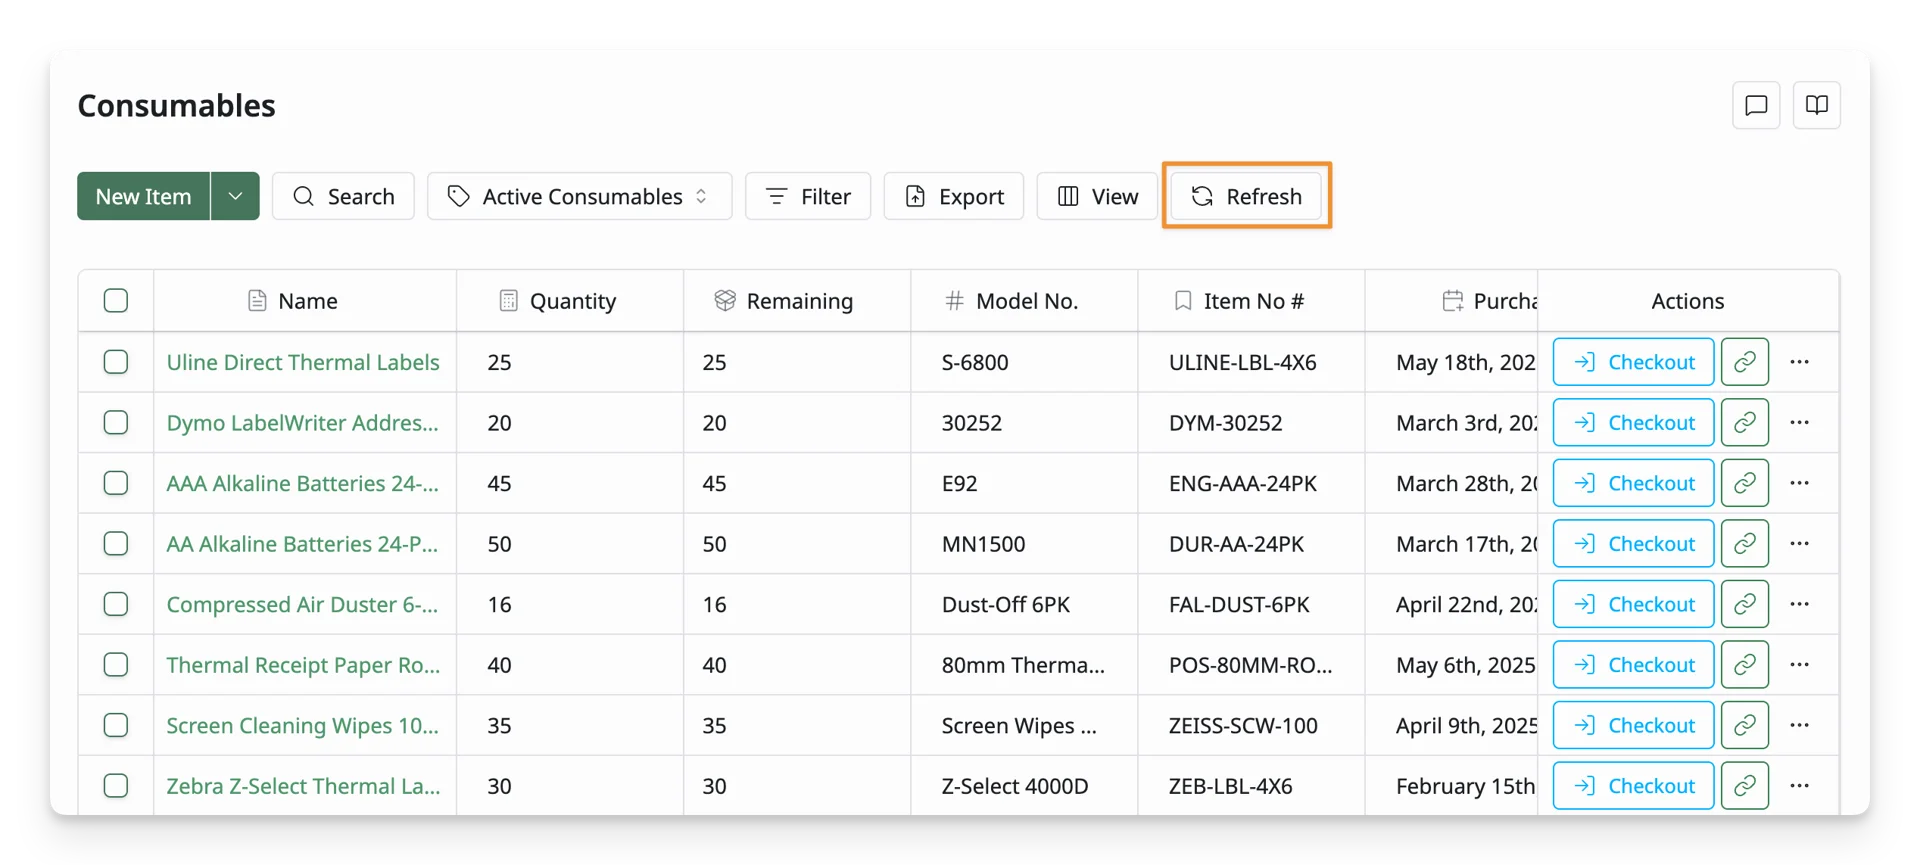
Task: Open the Filter options
Action: point(808,196)
